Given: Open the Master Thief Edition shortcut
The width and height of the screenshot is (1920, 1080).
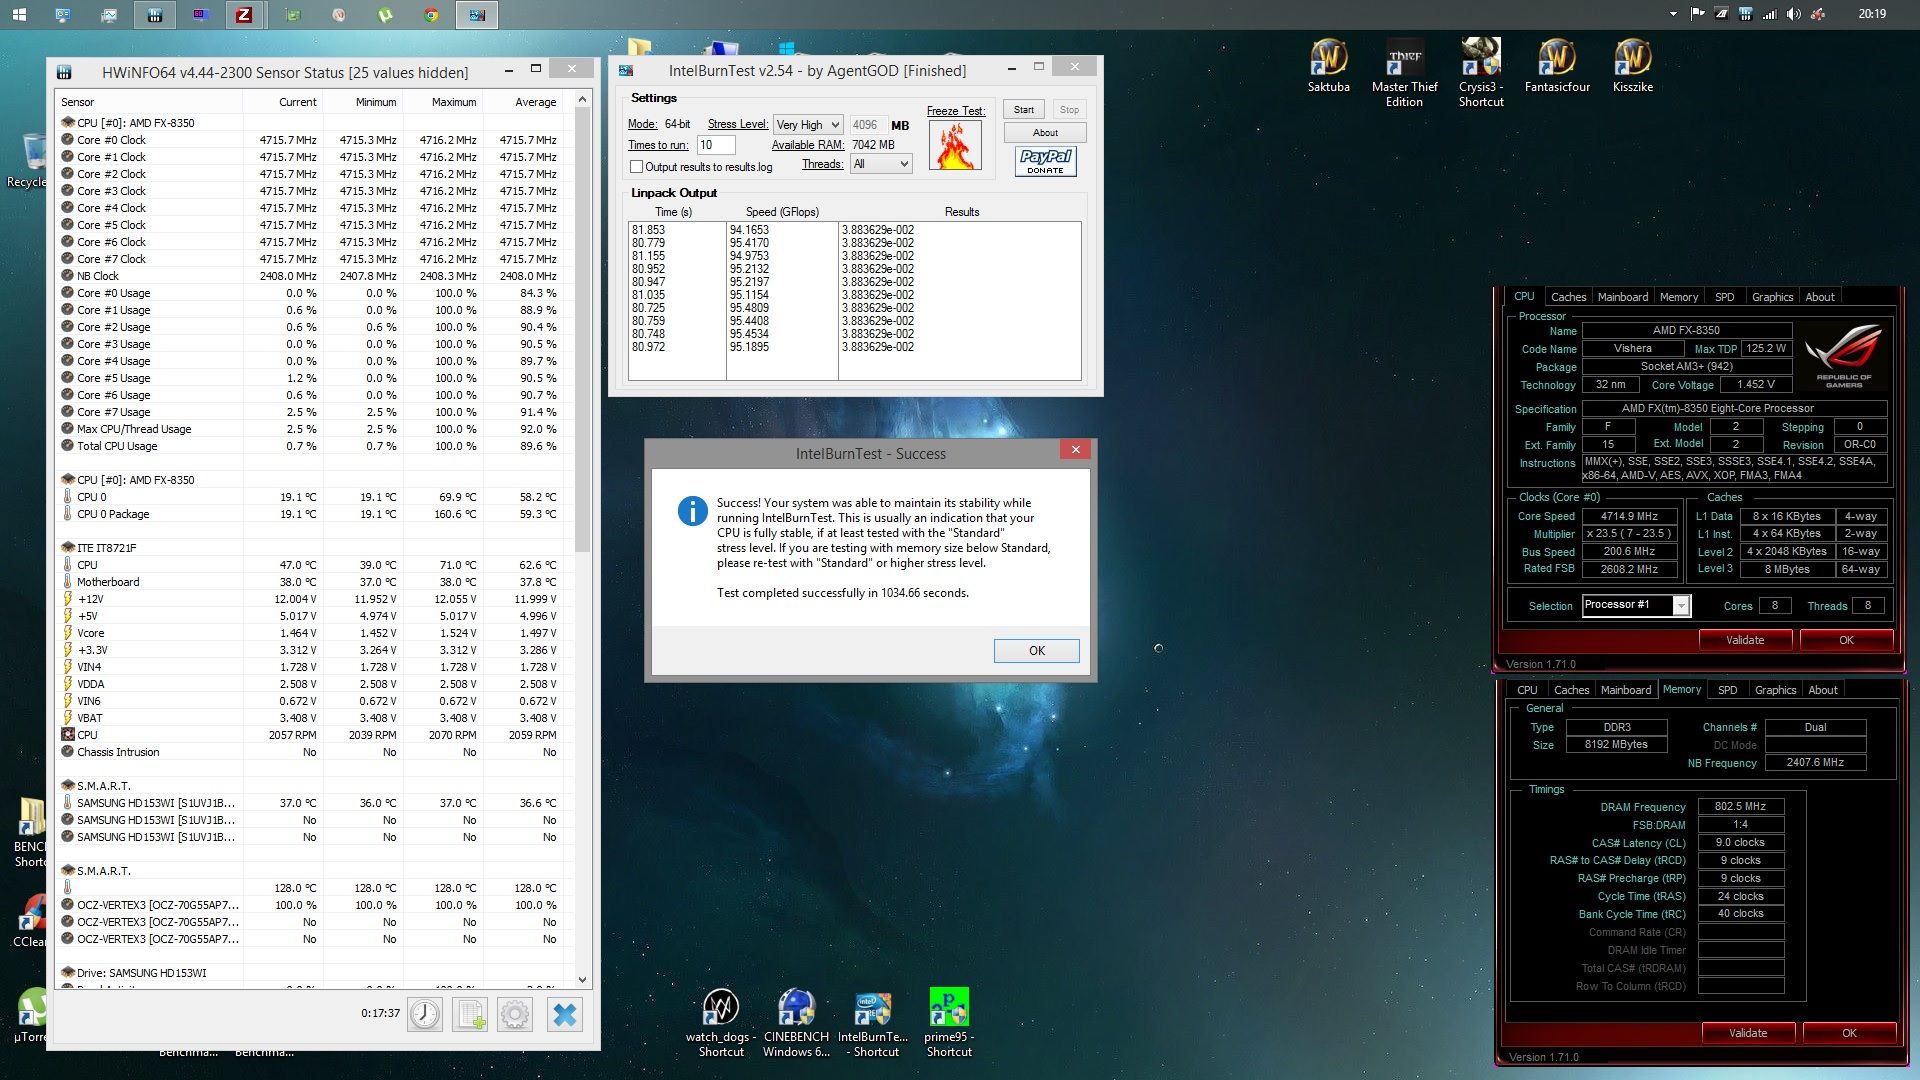Looking at the screenshot, I should [1404, 72].
